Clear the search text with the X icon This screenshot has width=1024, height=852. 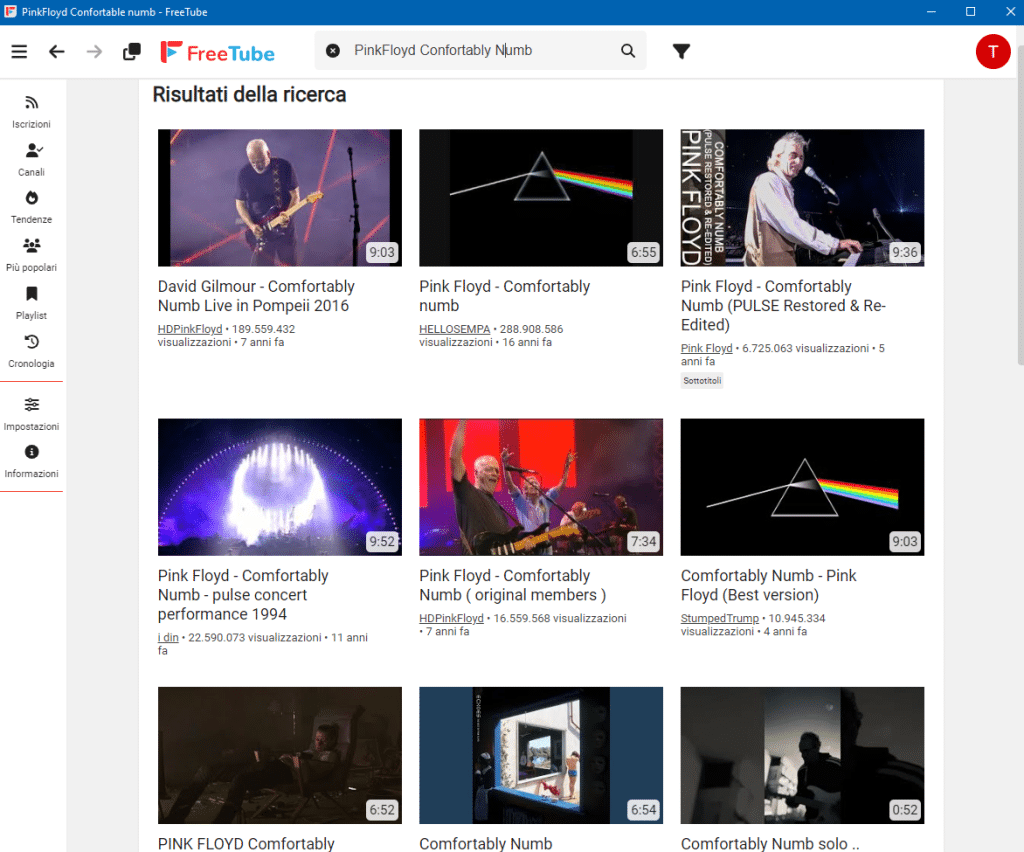click(332, 50)
